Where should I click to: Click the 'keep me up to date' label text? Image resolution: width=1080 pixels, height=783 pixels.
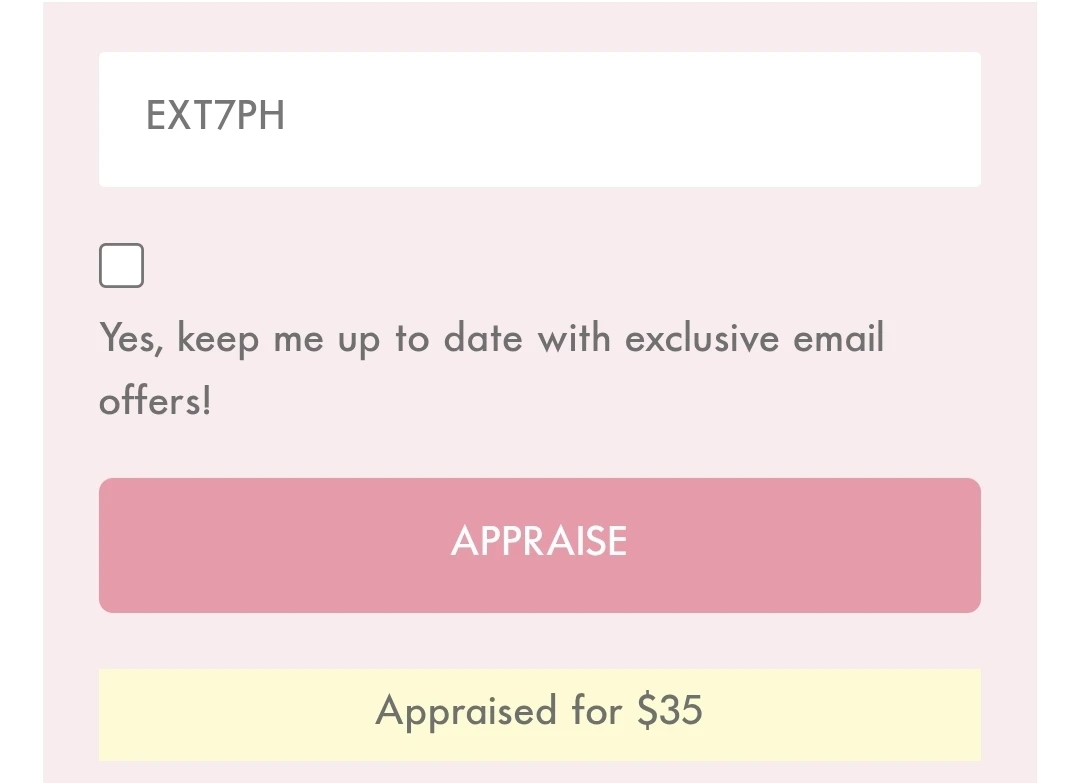[x=350, y=339]
